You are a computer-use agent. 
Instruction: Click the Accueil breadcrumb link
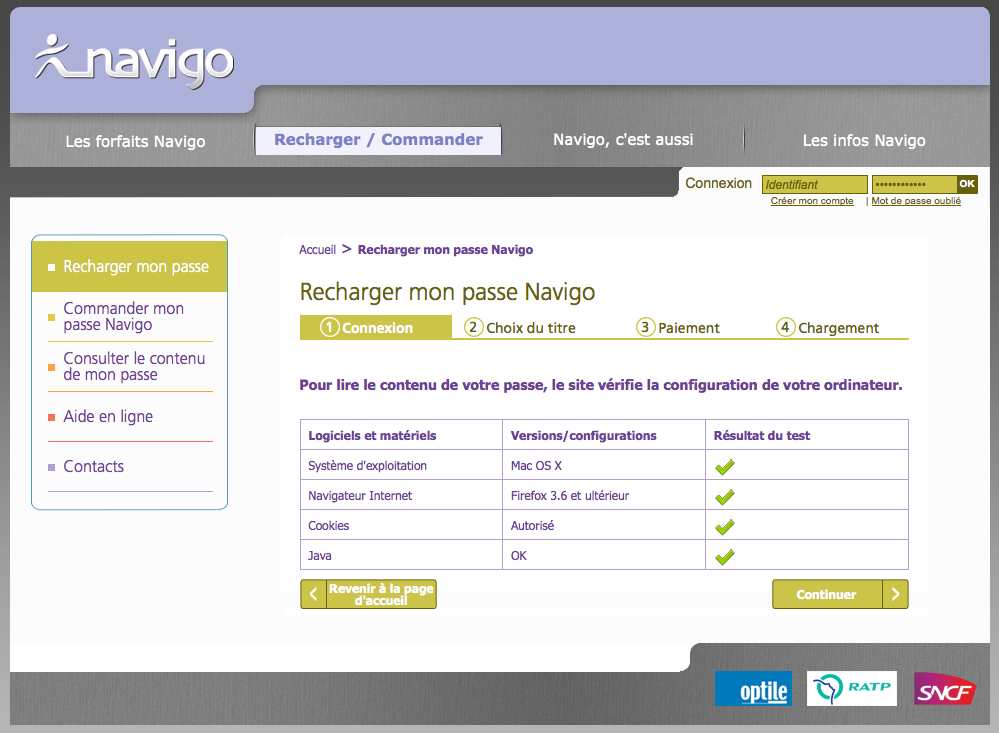(x=317, y=250)
